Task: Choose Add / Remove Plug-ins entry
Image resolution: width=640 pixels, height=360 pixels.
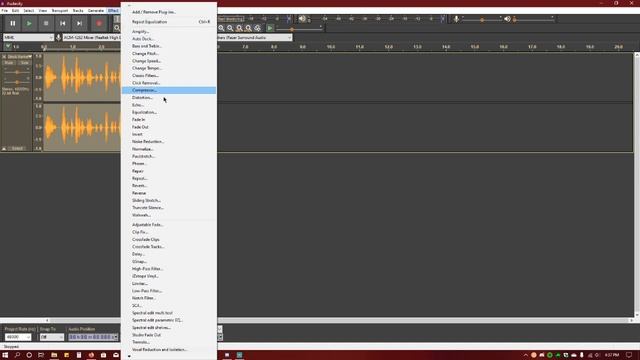Action: (x=169, y=12)
